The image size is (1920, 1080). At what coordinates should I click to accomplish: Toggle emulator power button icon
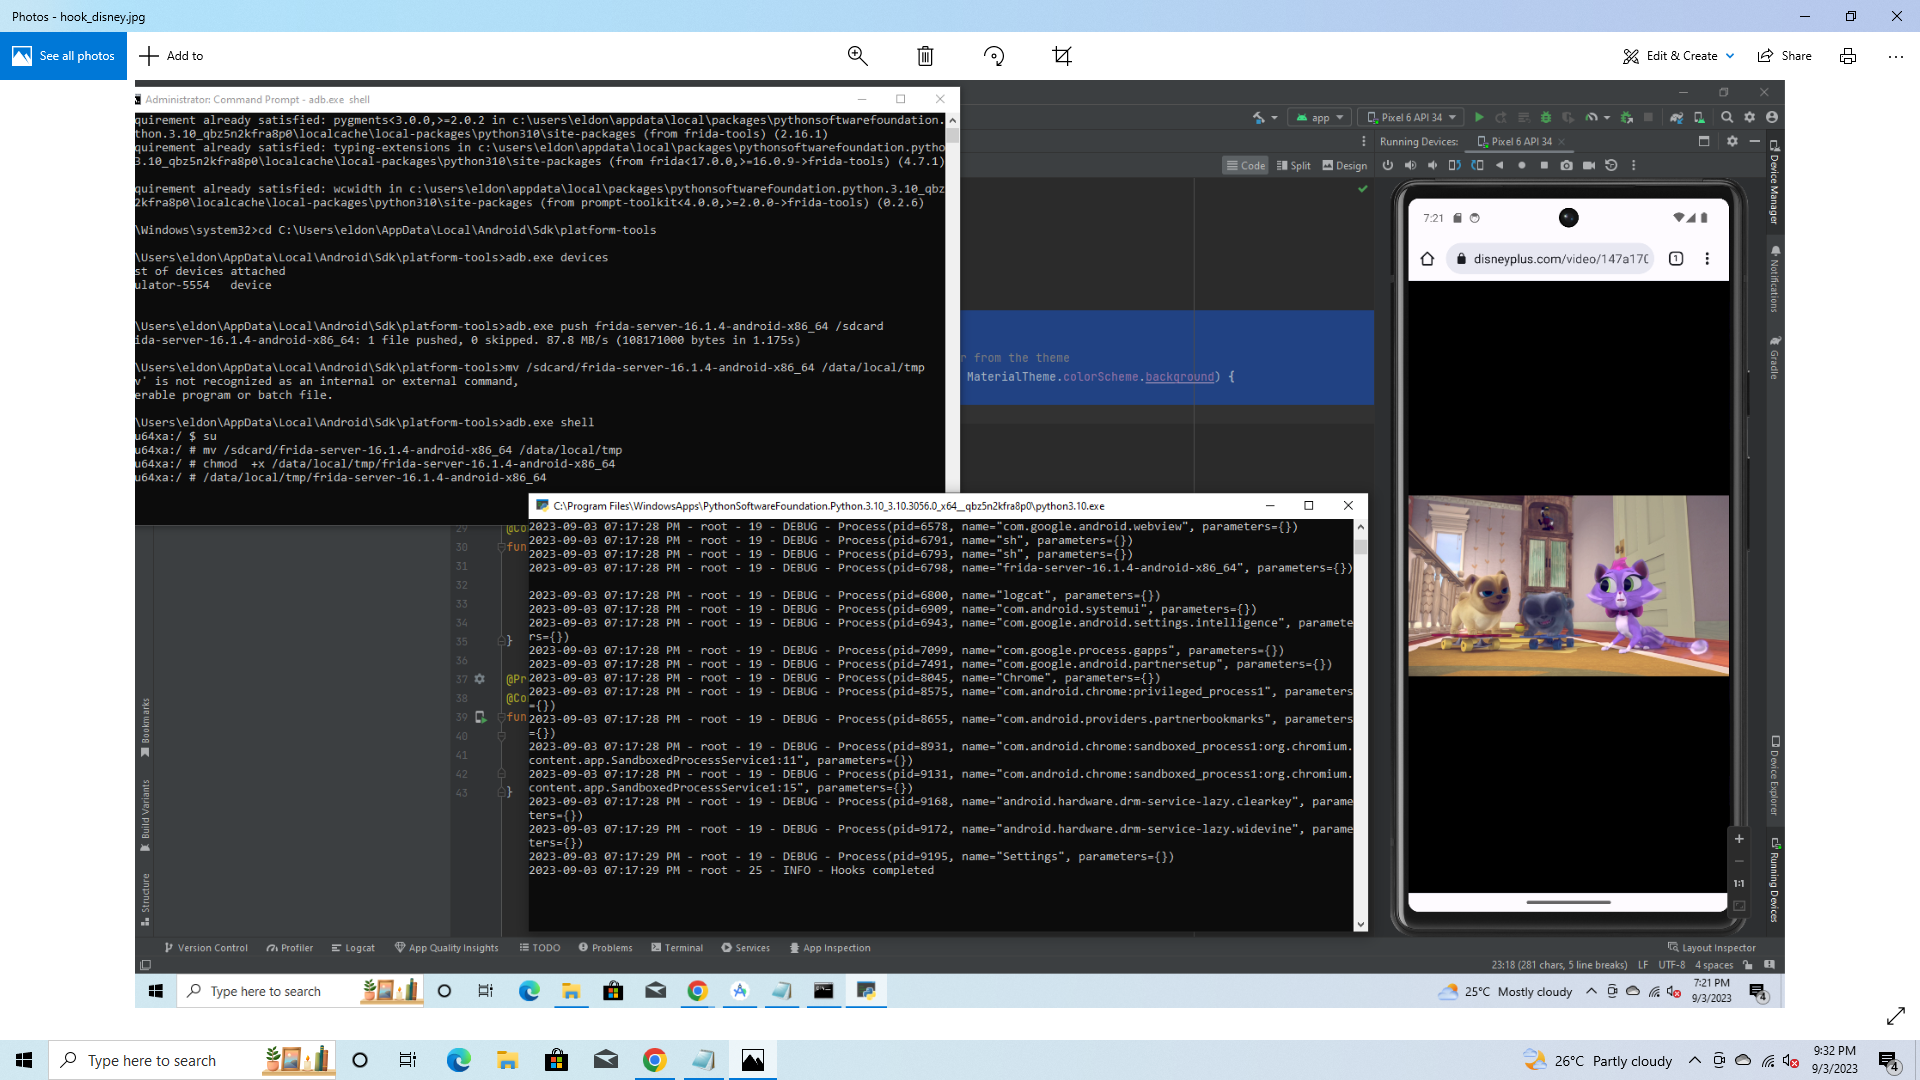[1387, 166]
